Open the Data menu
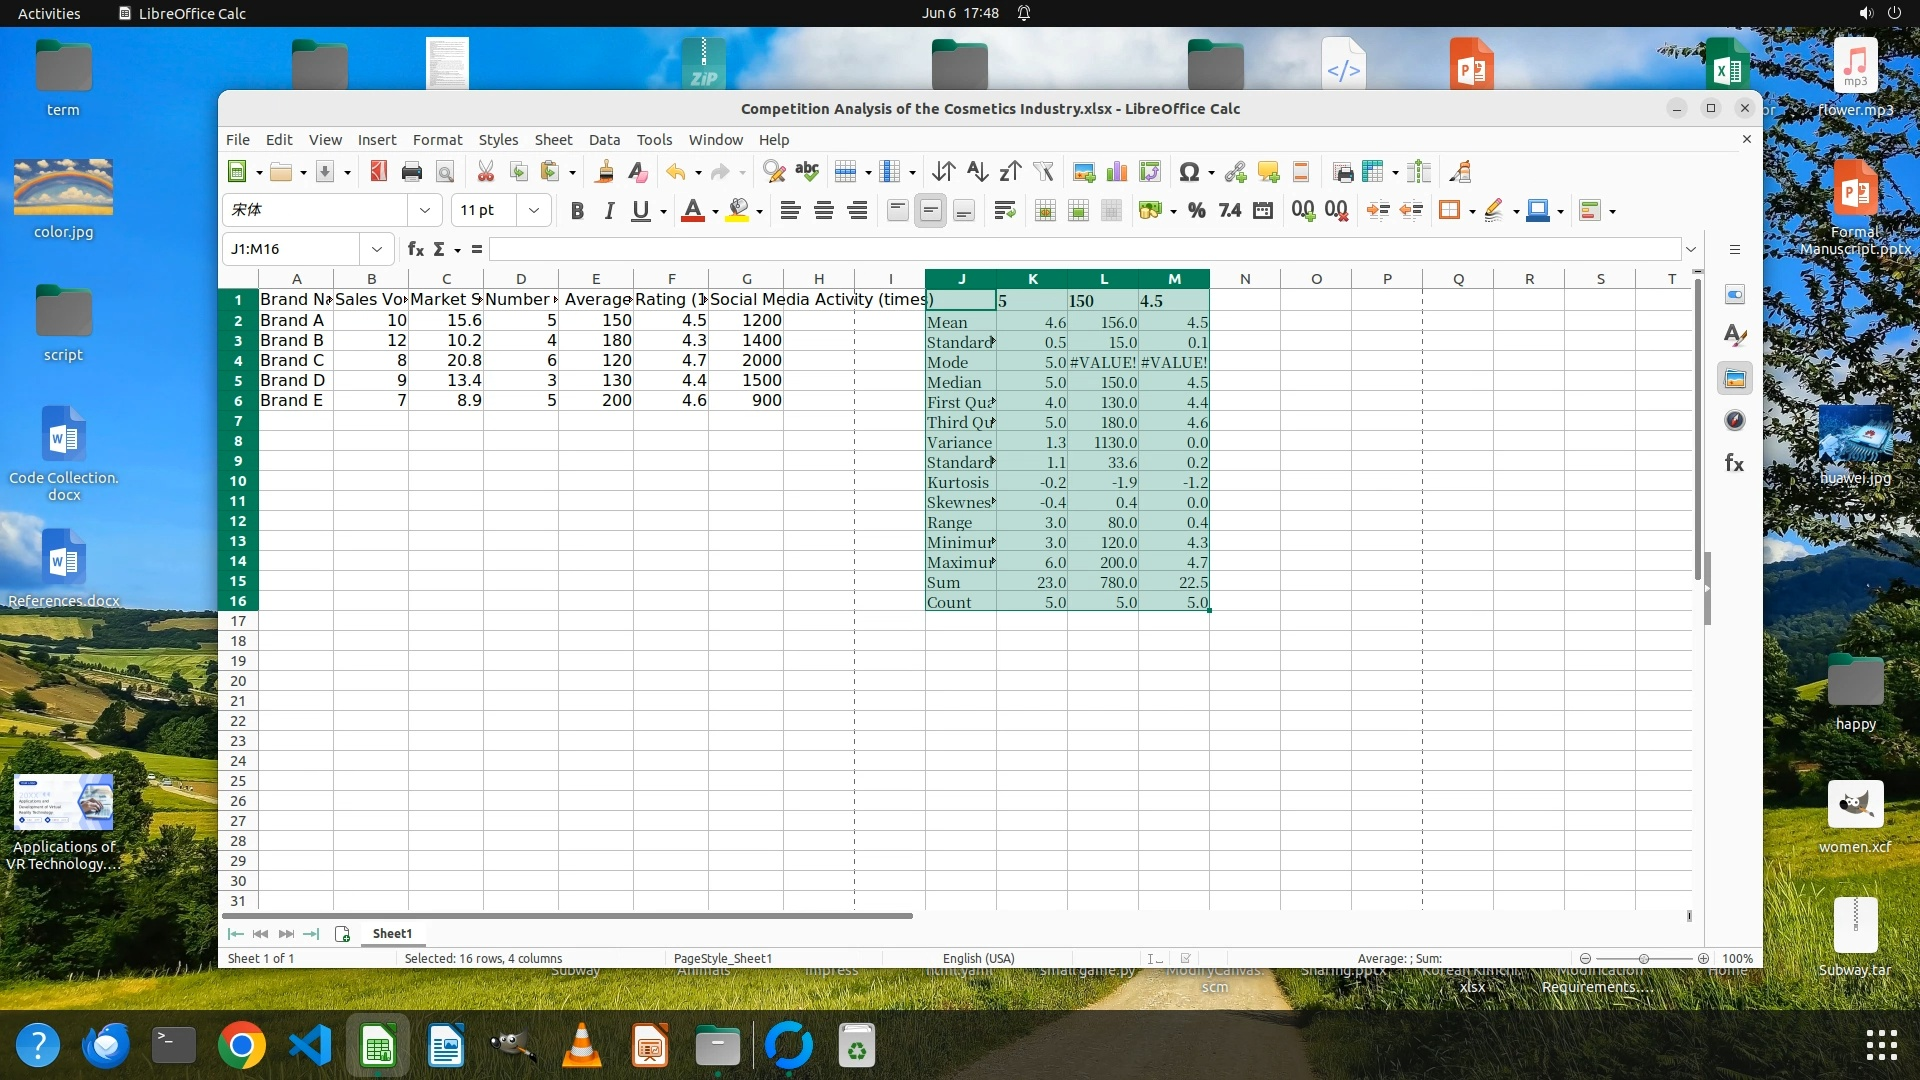This screenshot has width=1920, height=1080. point(604,140)
